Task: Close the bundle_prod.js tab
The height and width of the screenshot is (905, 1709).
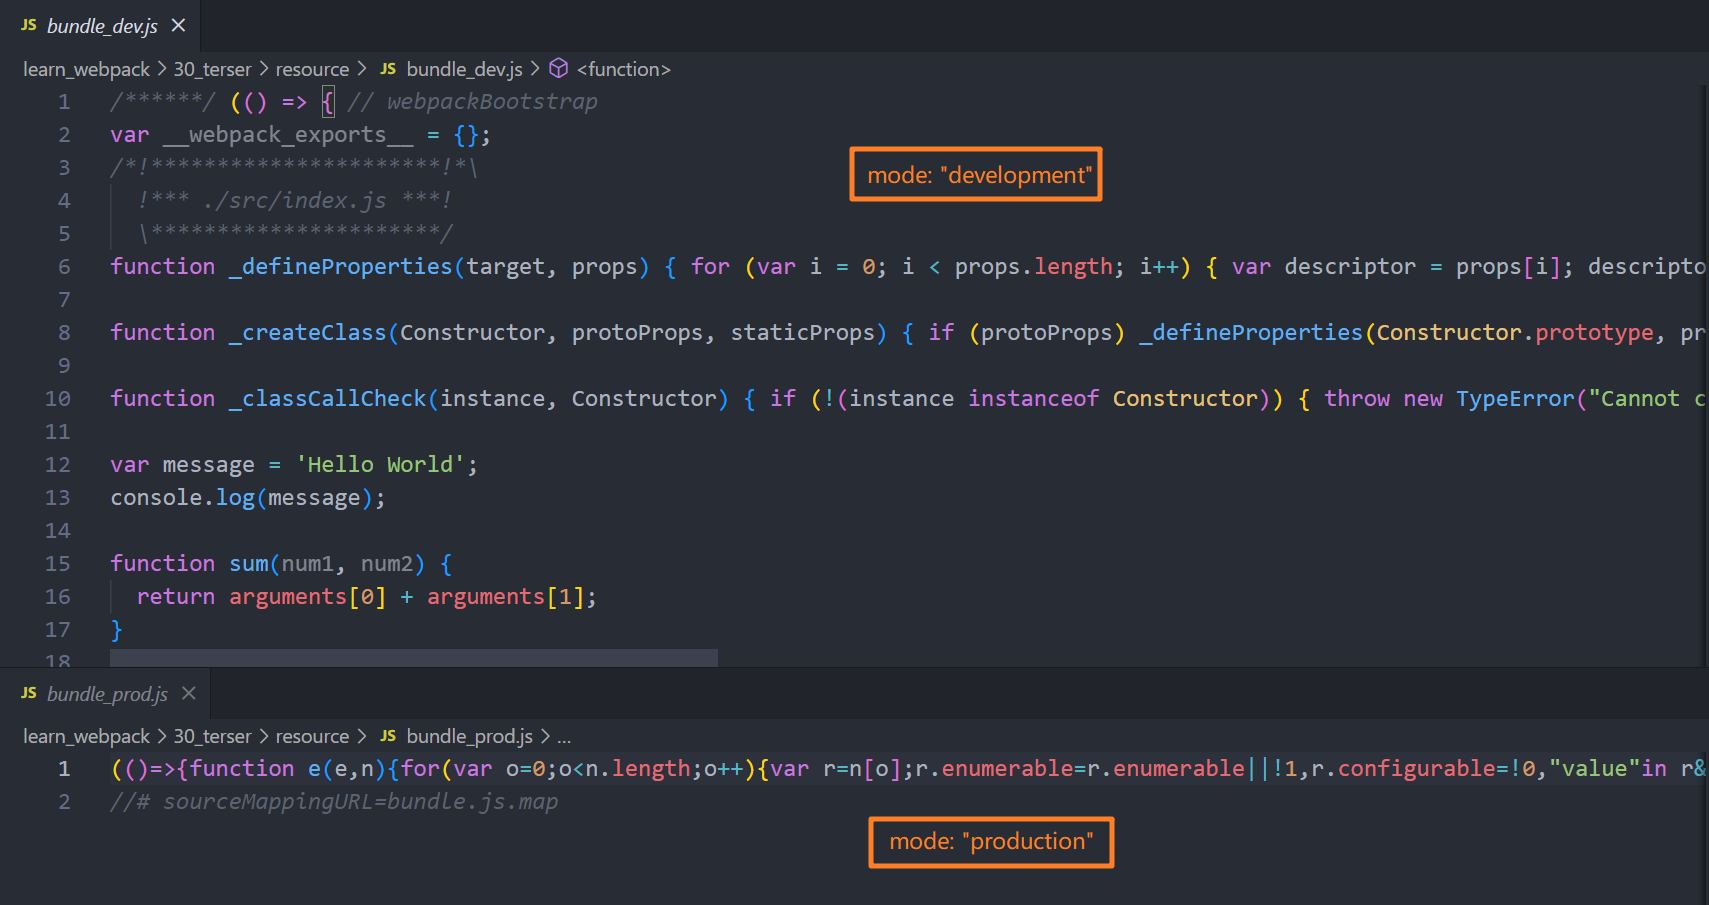Action: point(189,693)
